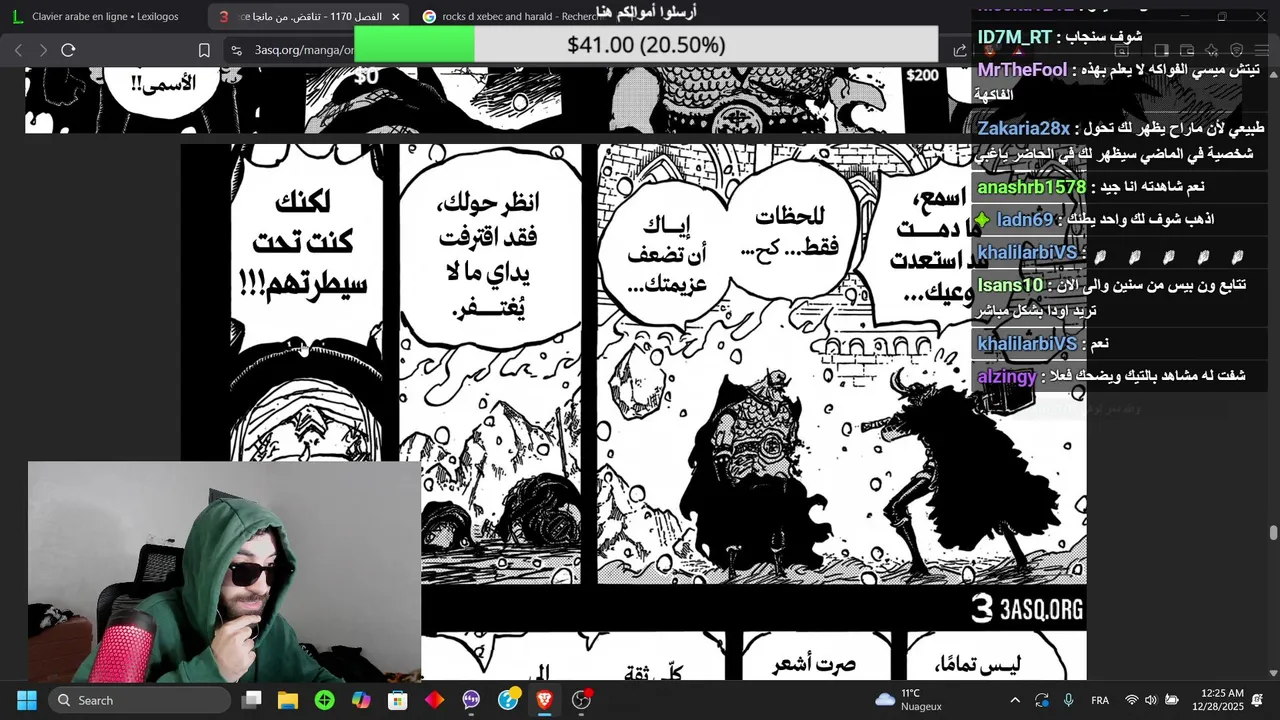Screen dimensions: 1280x720
Task: Click the taskbar Search box
Action: click(139, 700)
